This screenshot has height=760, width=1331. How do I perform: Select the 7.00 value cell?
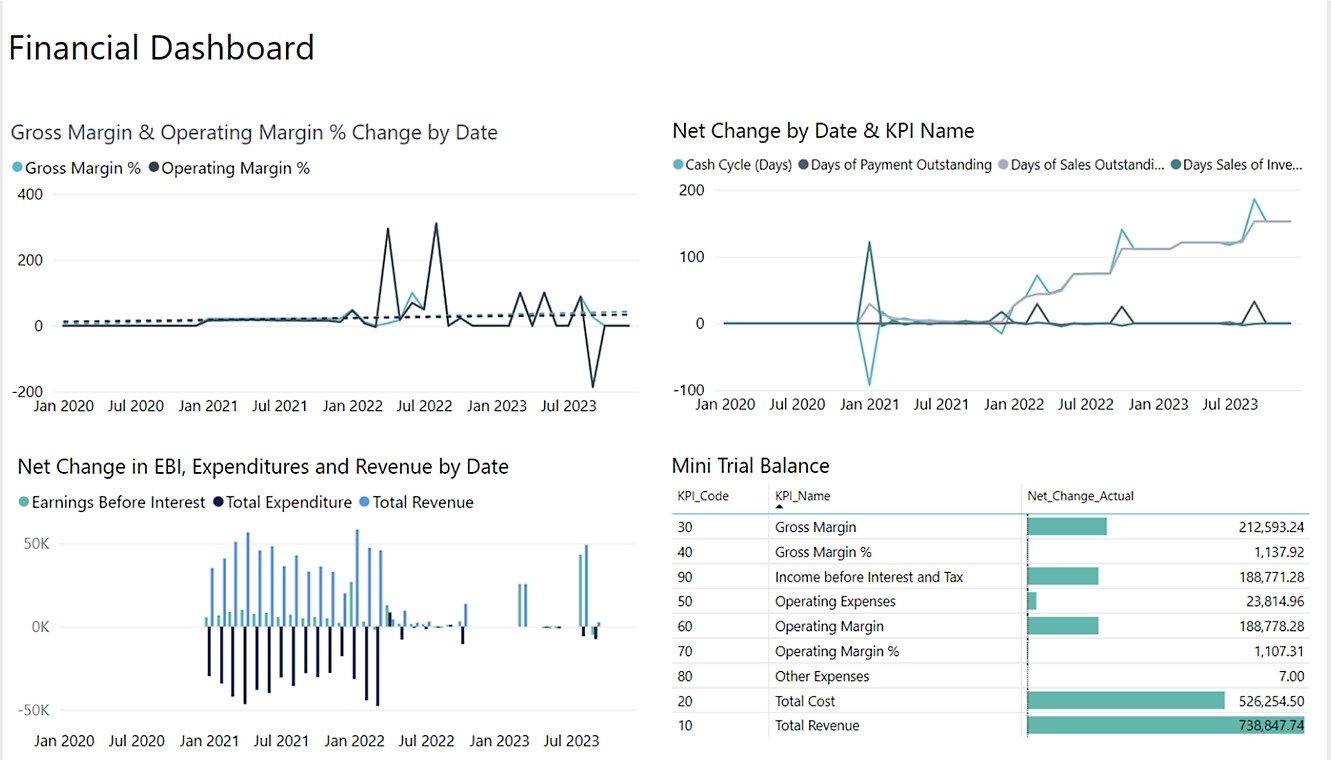pyautogui.click(x=1291, y=676)
